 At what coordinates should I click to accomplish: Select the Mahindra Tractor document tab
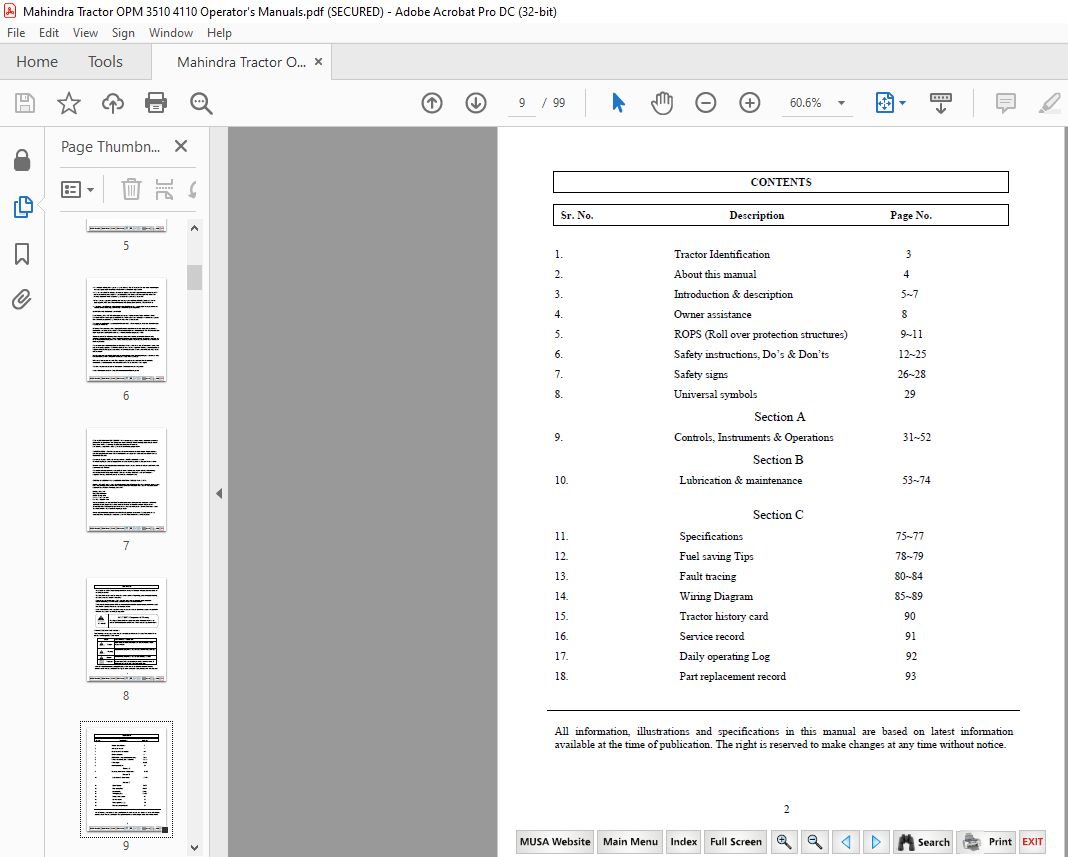(241, 62)
